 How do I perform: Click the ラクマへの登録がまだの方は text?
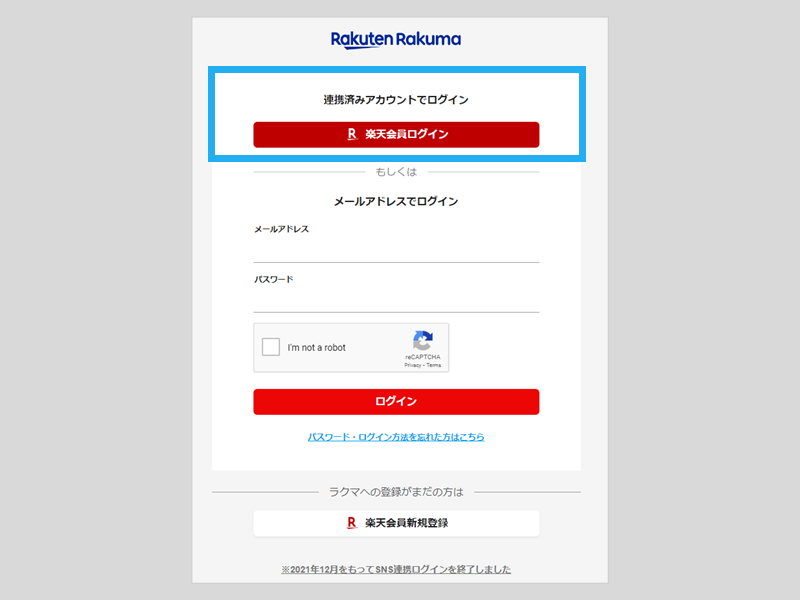point(396,492)
